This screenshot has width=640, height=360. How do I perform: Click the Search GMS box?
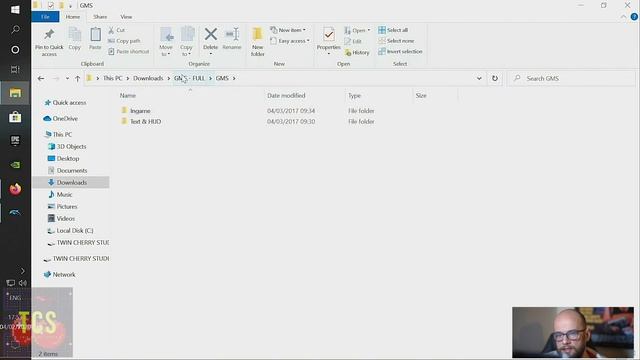tap(571, 78)
